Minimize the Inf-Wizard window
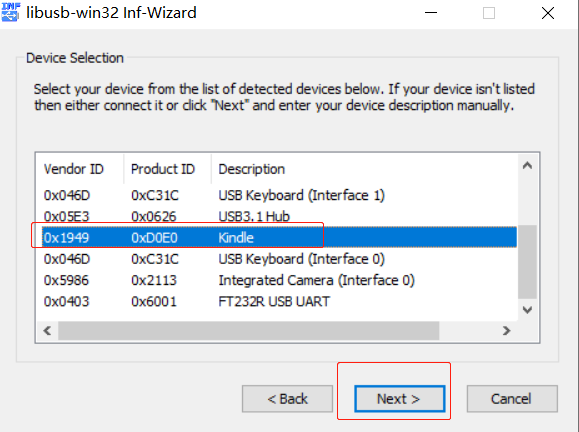579x432 pixels. click(x=431, y=13)
